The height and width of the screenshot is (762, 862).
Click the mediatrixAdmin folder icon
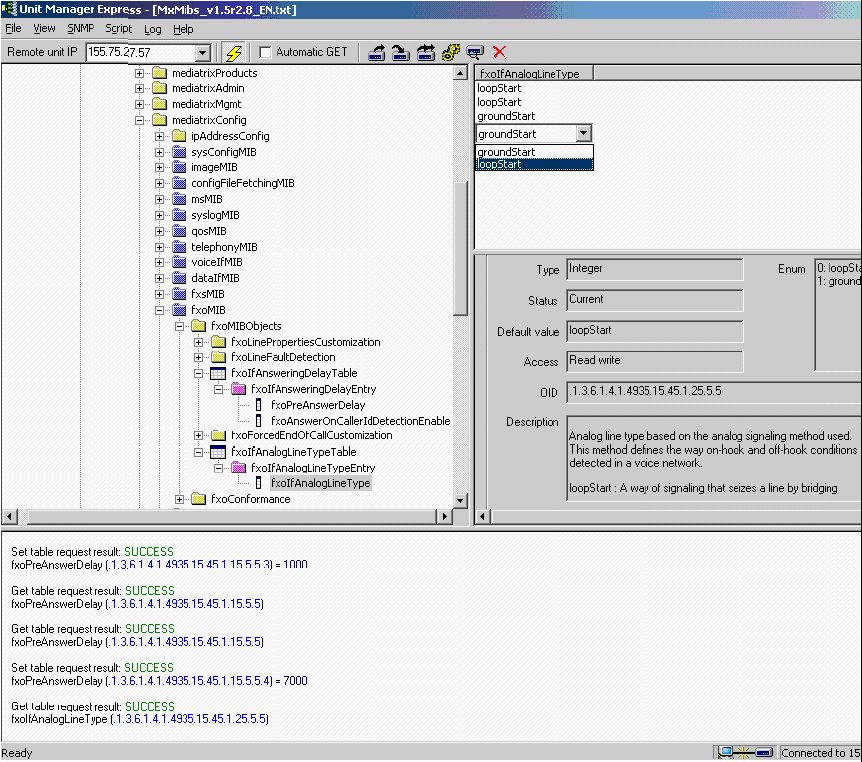[x=159, y=88]
